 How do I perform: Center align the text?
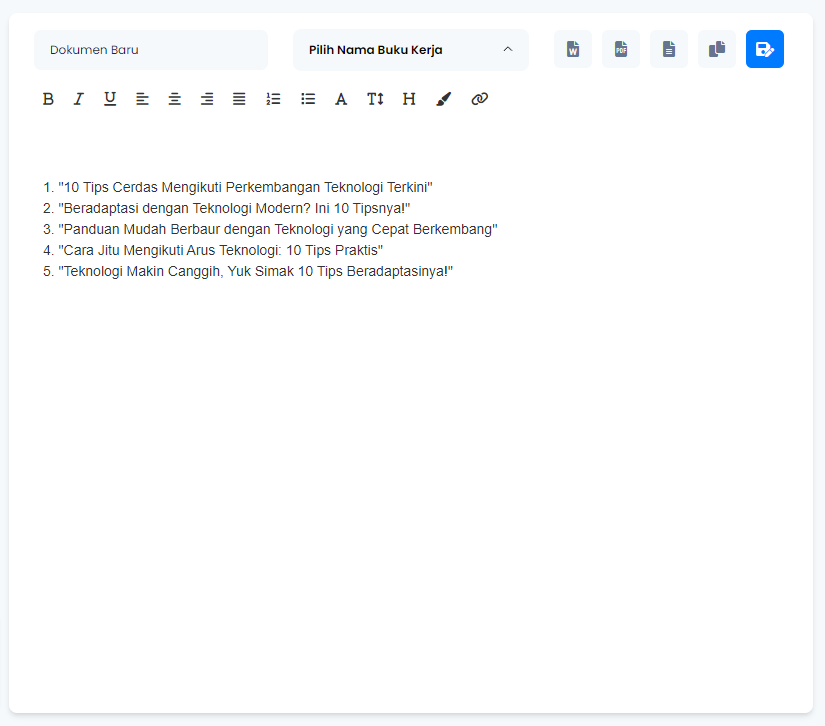tap(175, 99)
